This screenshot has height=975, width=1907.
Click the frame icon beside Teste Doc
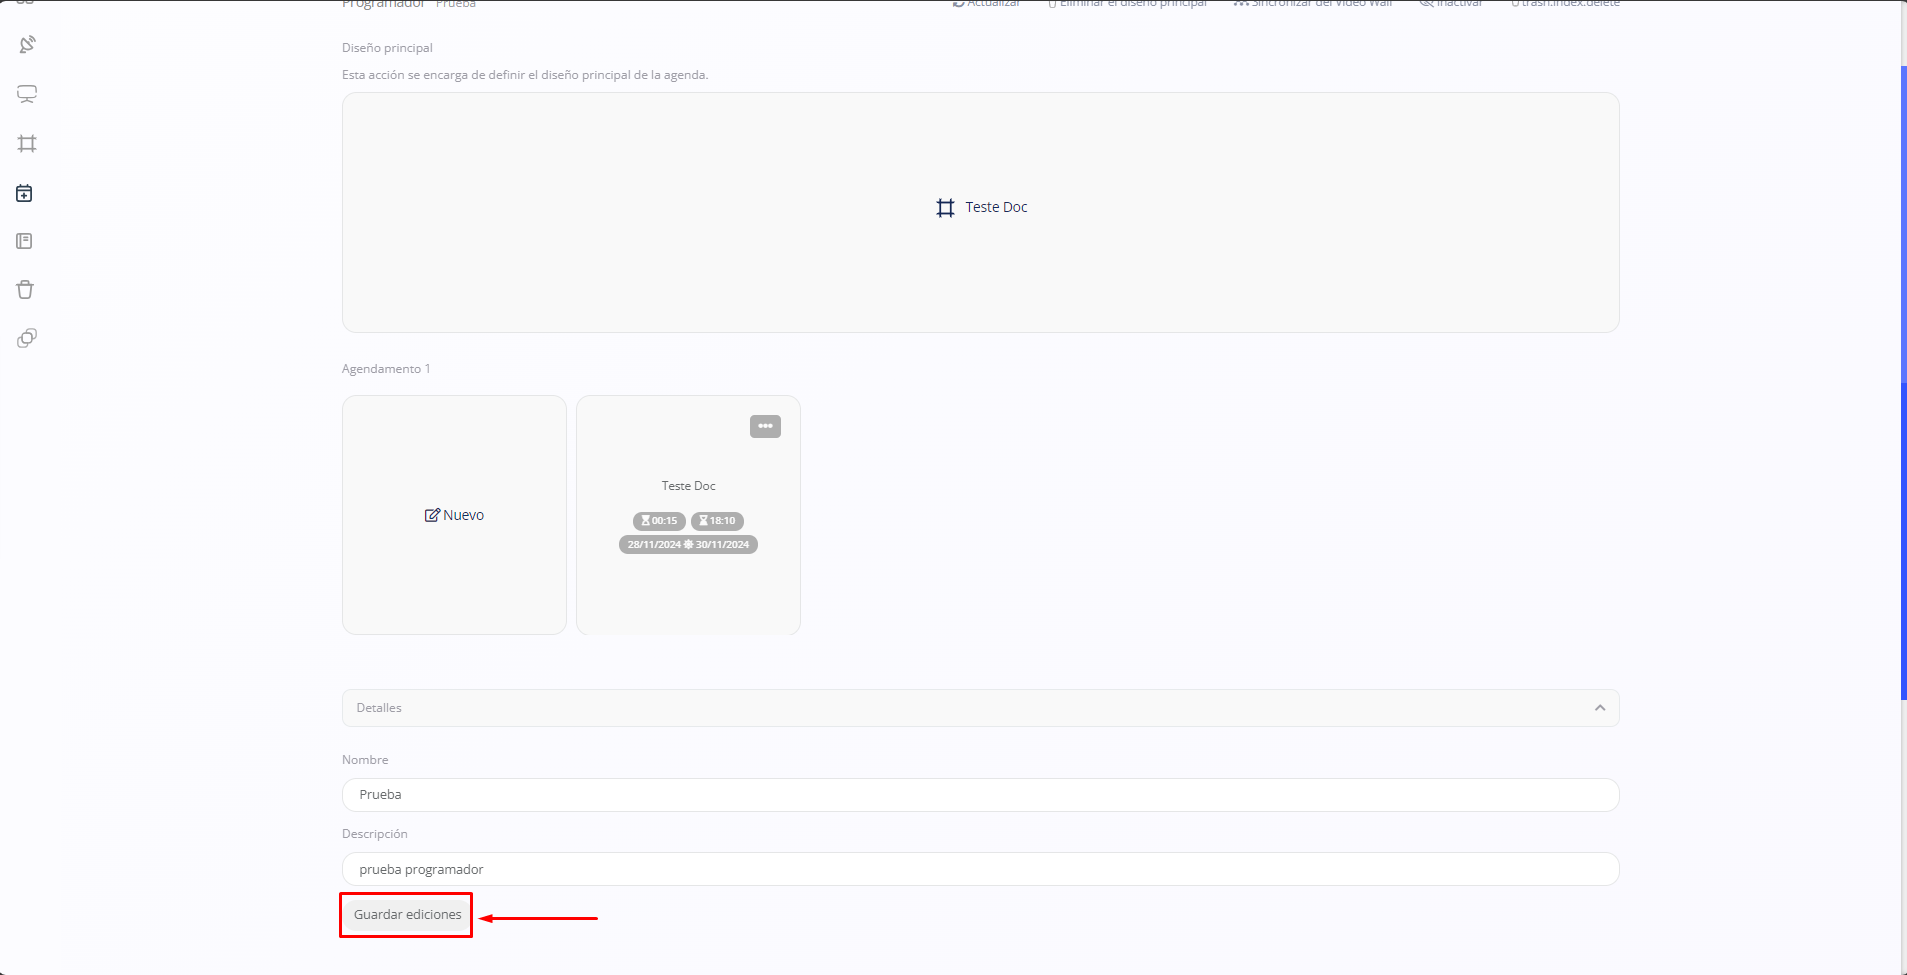[x=945, y=208]
